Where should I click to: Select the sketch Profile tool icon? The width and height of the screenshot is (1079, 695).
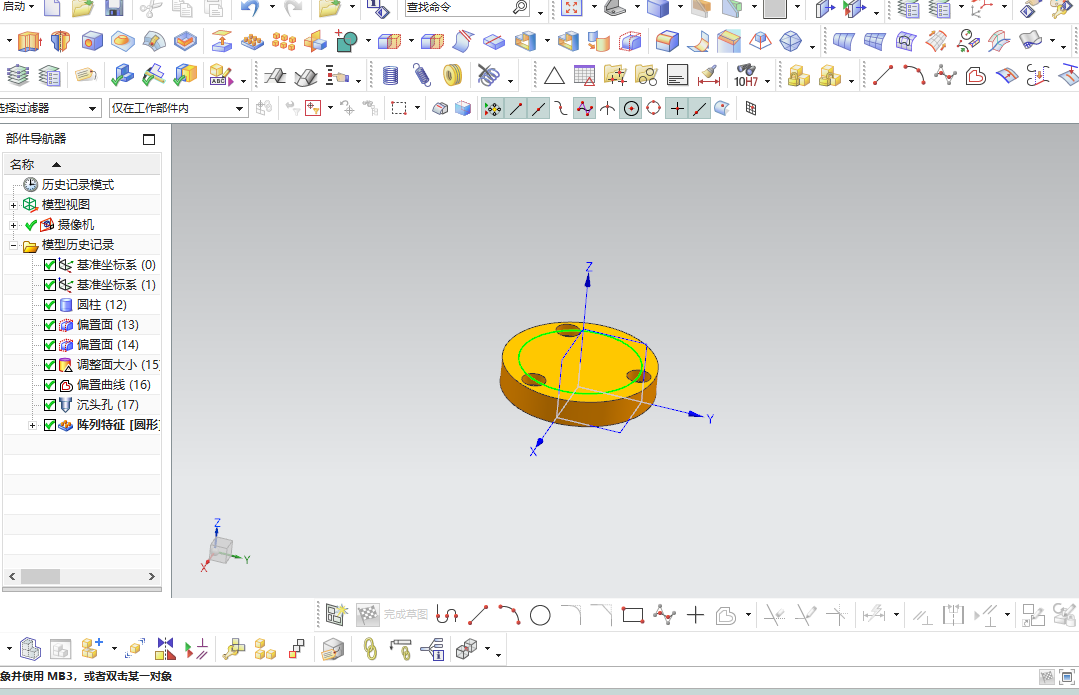447,615
